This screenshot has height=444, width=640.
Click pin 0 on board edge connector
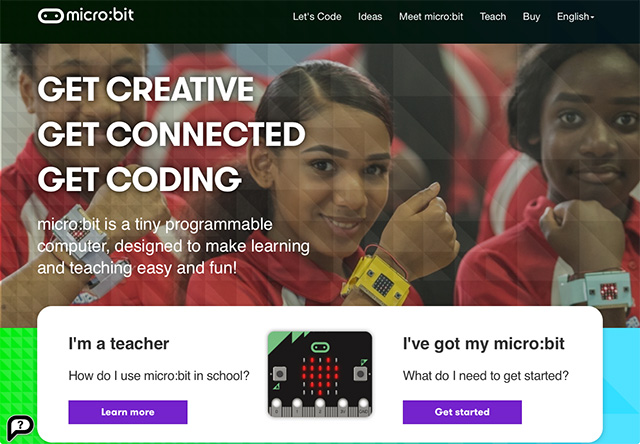(276, 407)
